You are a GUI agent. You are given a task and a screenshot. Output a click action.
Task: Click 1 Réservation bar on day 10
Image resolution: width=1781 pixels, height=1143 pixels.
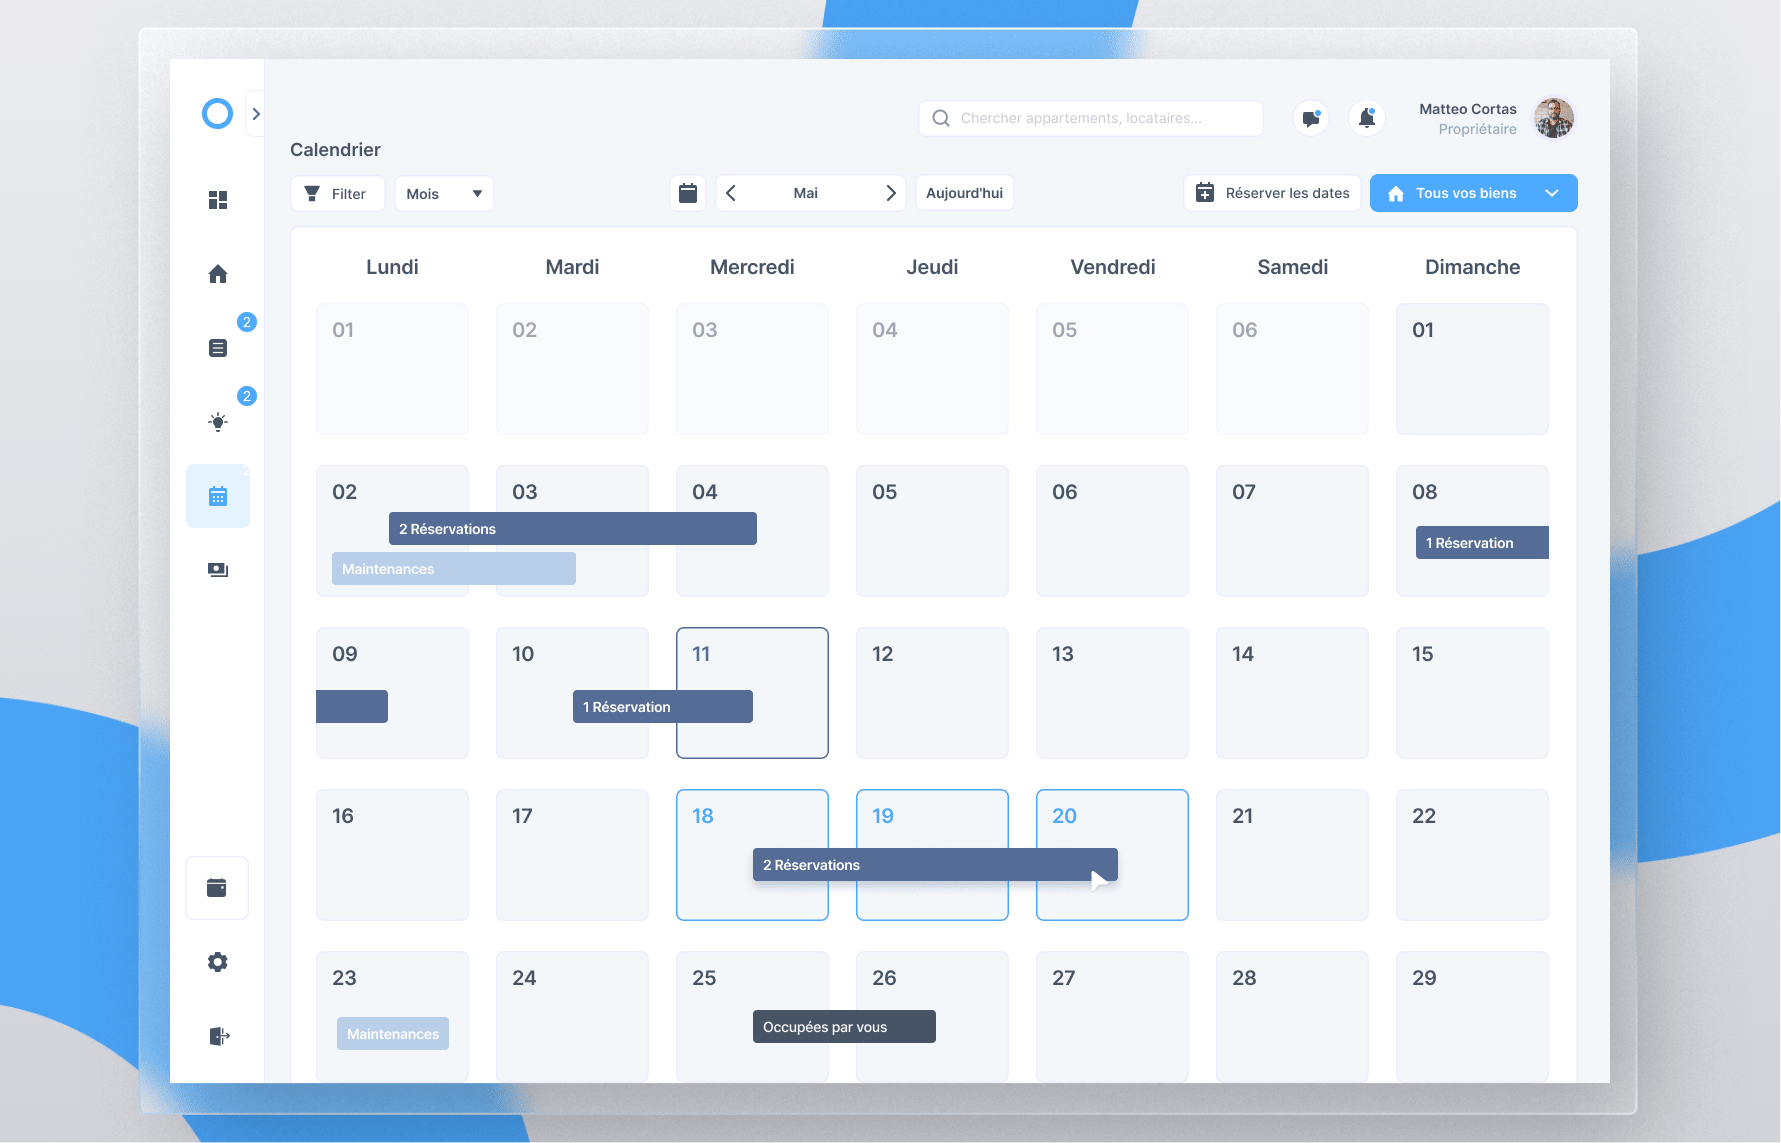[662, 707]
